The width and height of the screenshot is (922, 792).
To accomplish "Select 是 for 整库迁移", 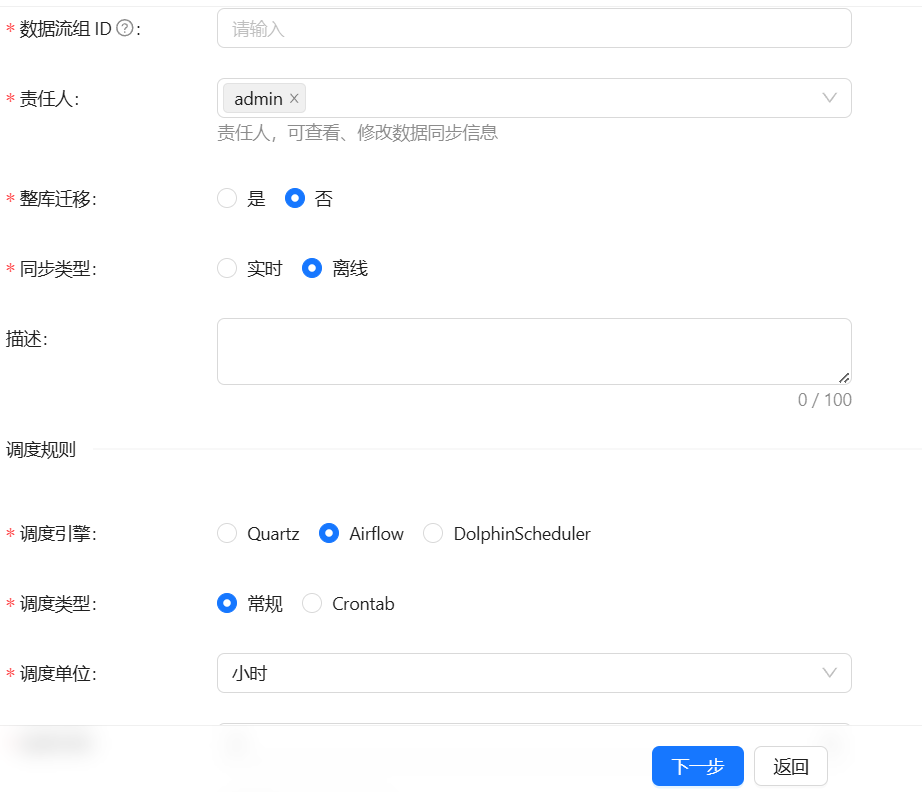I will (227, 198).
